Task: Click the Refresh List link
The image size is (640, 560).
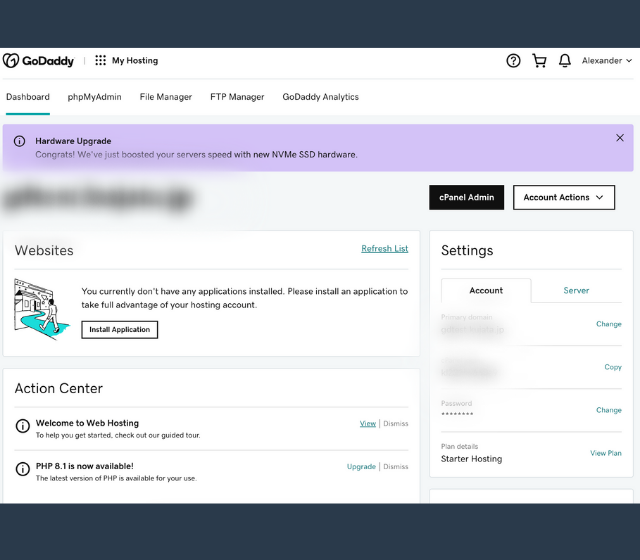Action: (x=384, y=249)
